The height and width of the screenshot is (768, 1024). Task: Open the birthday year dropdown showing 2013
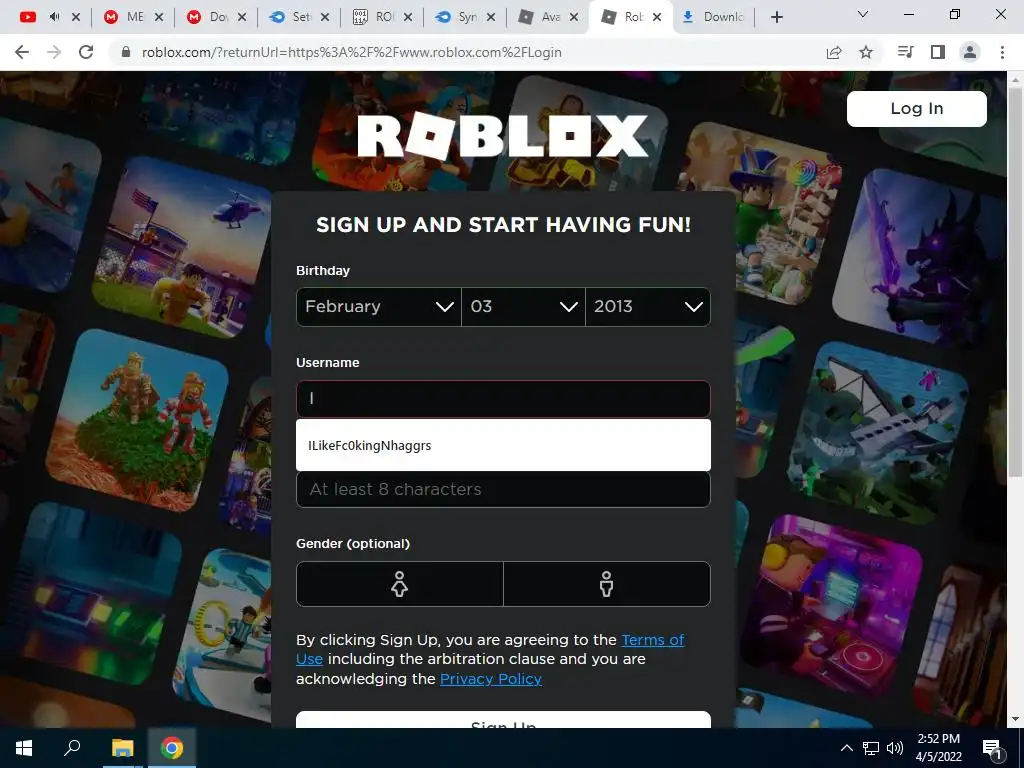pyautogui.click(x=648, y=306)
